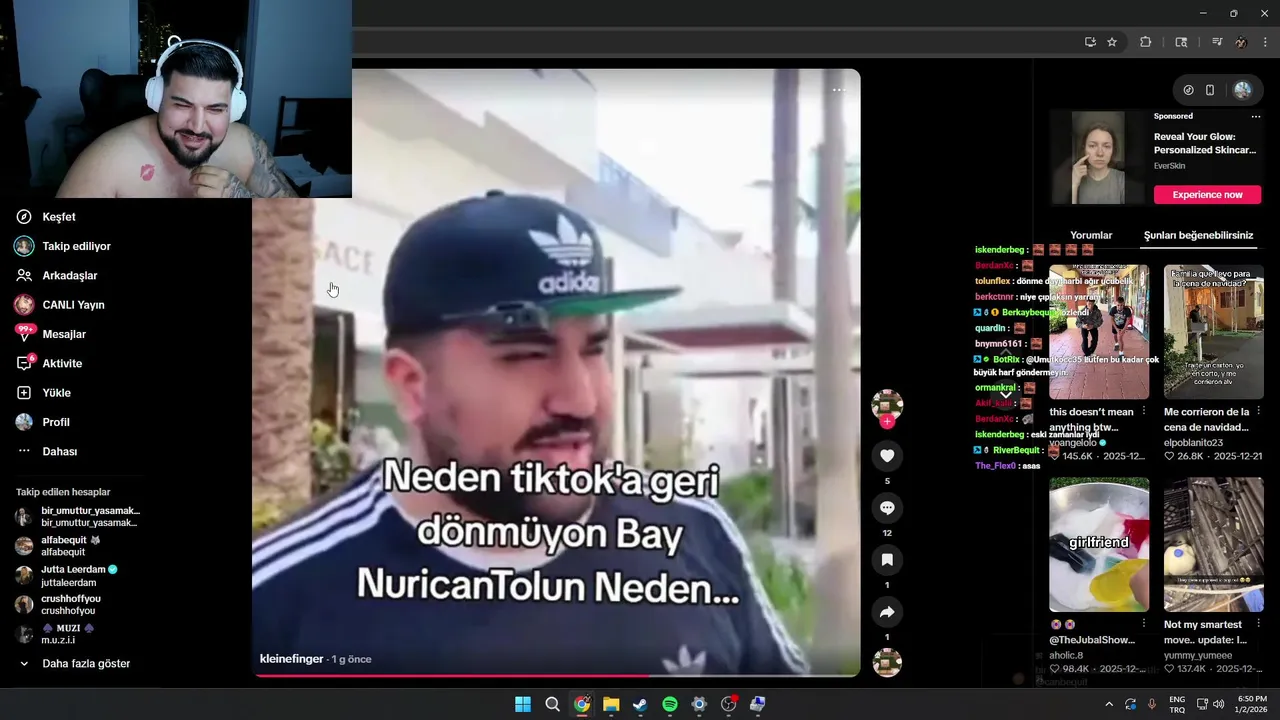
Task: Bookmark page with Chrome star icon
Action: (x=1112, y=42)
